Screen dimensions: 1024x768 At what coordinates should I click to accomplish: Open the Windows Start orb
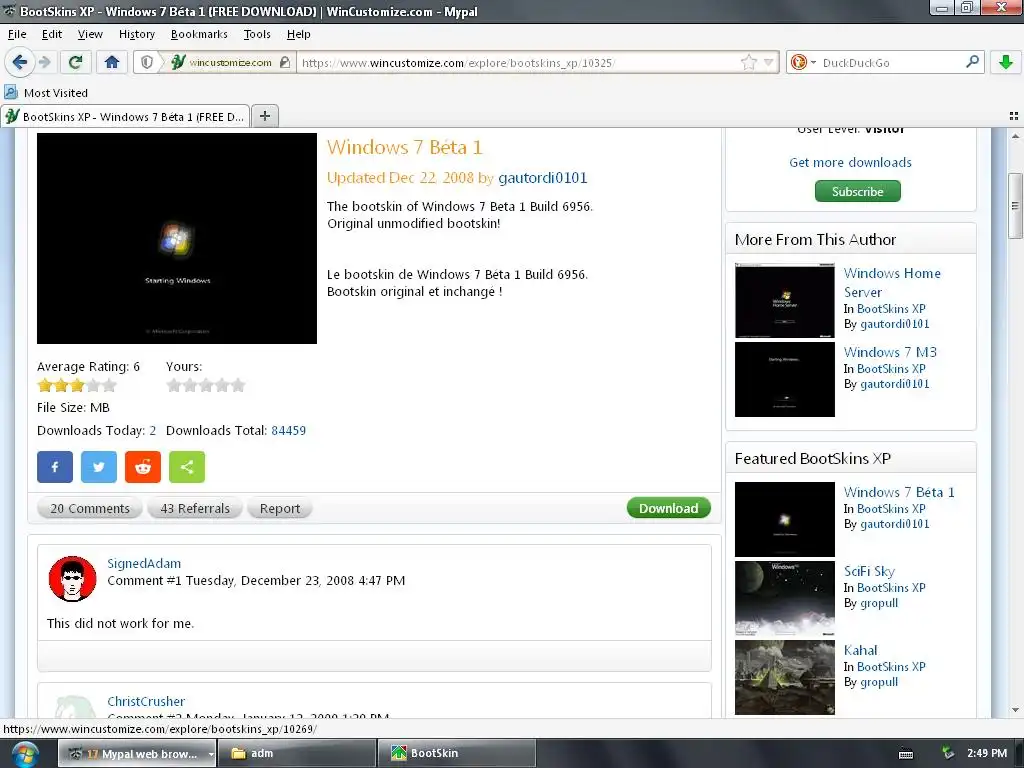(x=24, y=754)
